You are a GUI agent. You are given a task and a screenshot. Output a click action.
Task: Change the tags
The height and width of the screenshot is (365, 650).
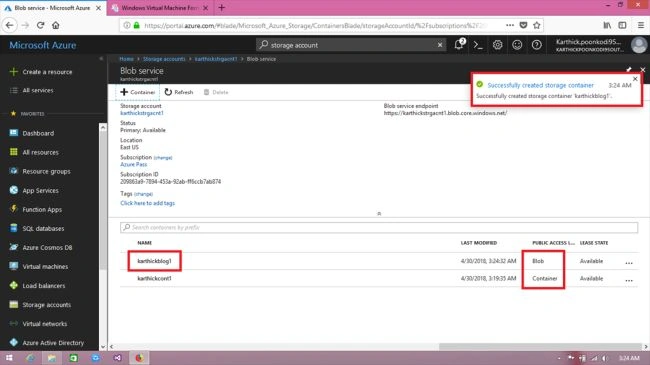pos(143,194)
